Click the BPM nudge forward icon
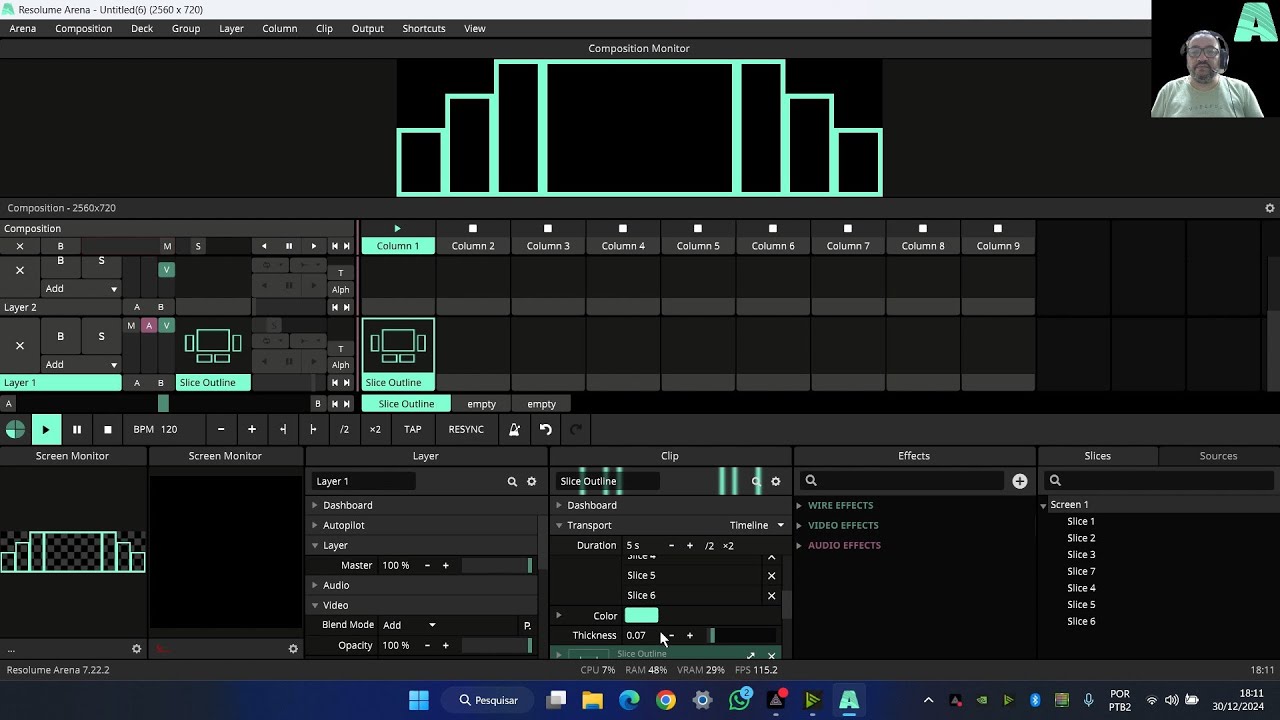The height and width of the screenshot is (720, 1280). point(313,429)
